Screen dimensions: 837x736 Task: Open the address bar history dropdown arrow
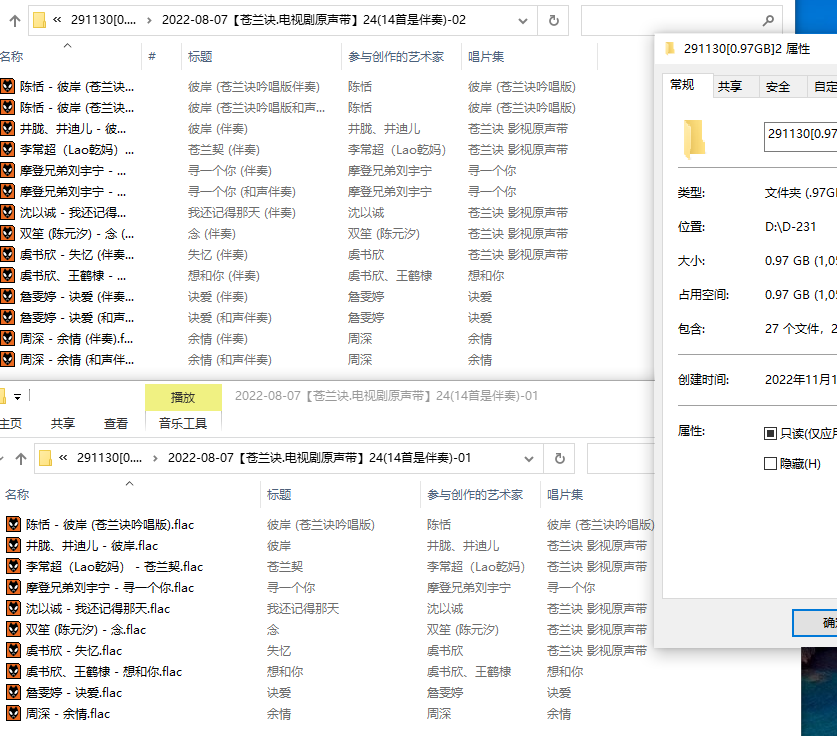click(522, 18)
